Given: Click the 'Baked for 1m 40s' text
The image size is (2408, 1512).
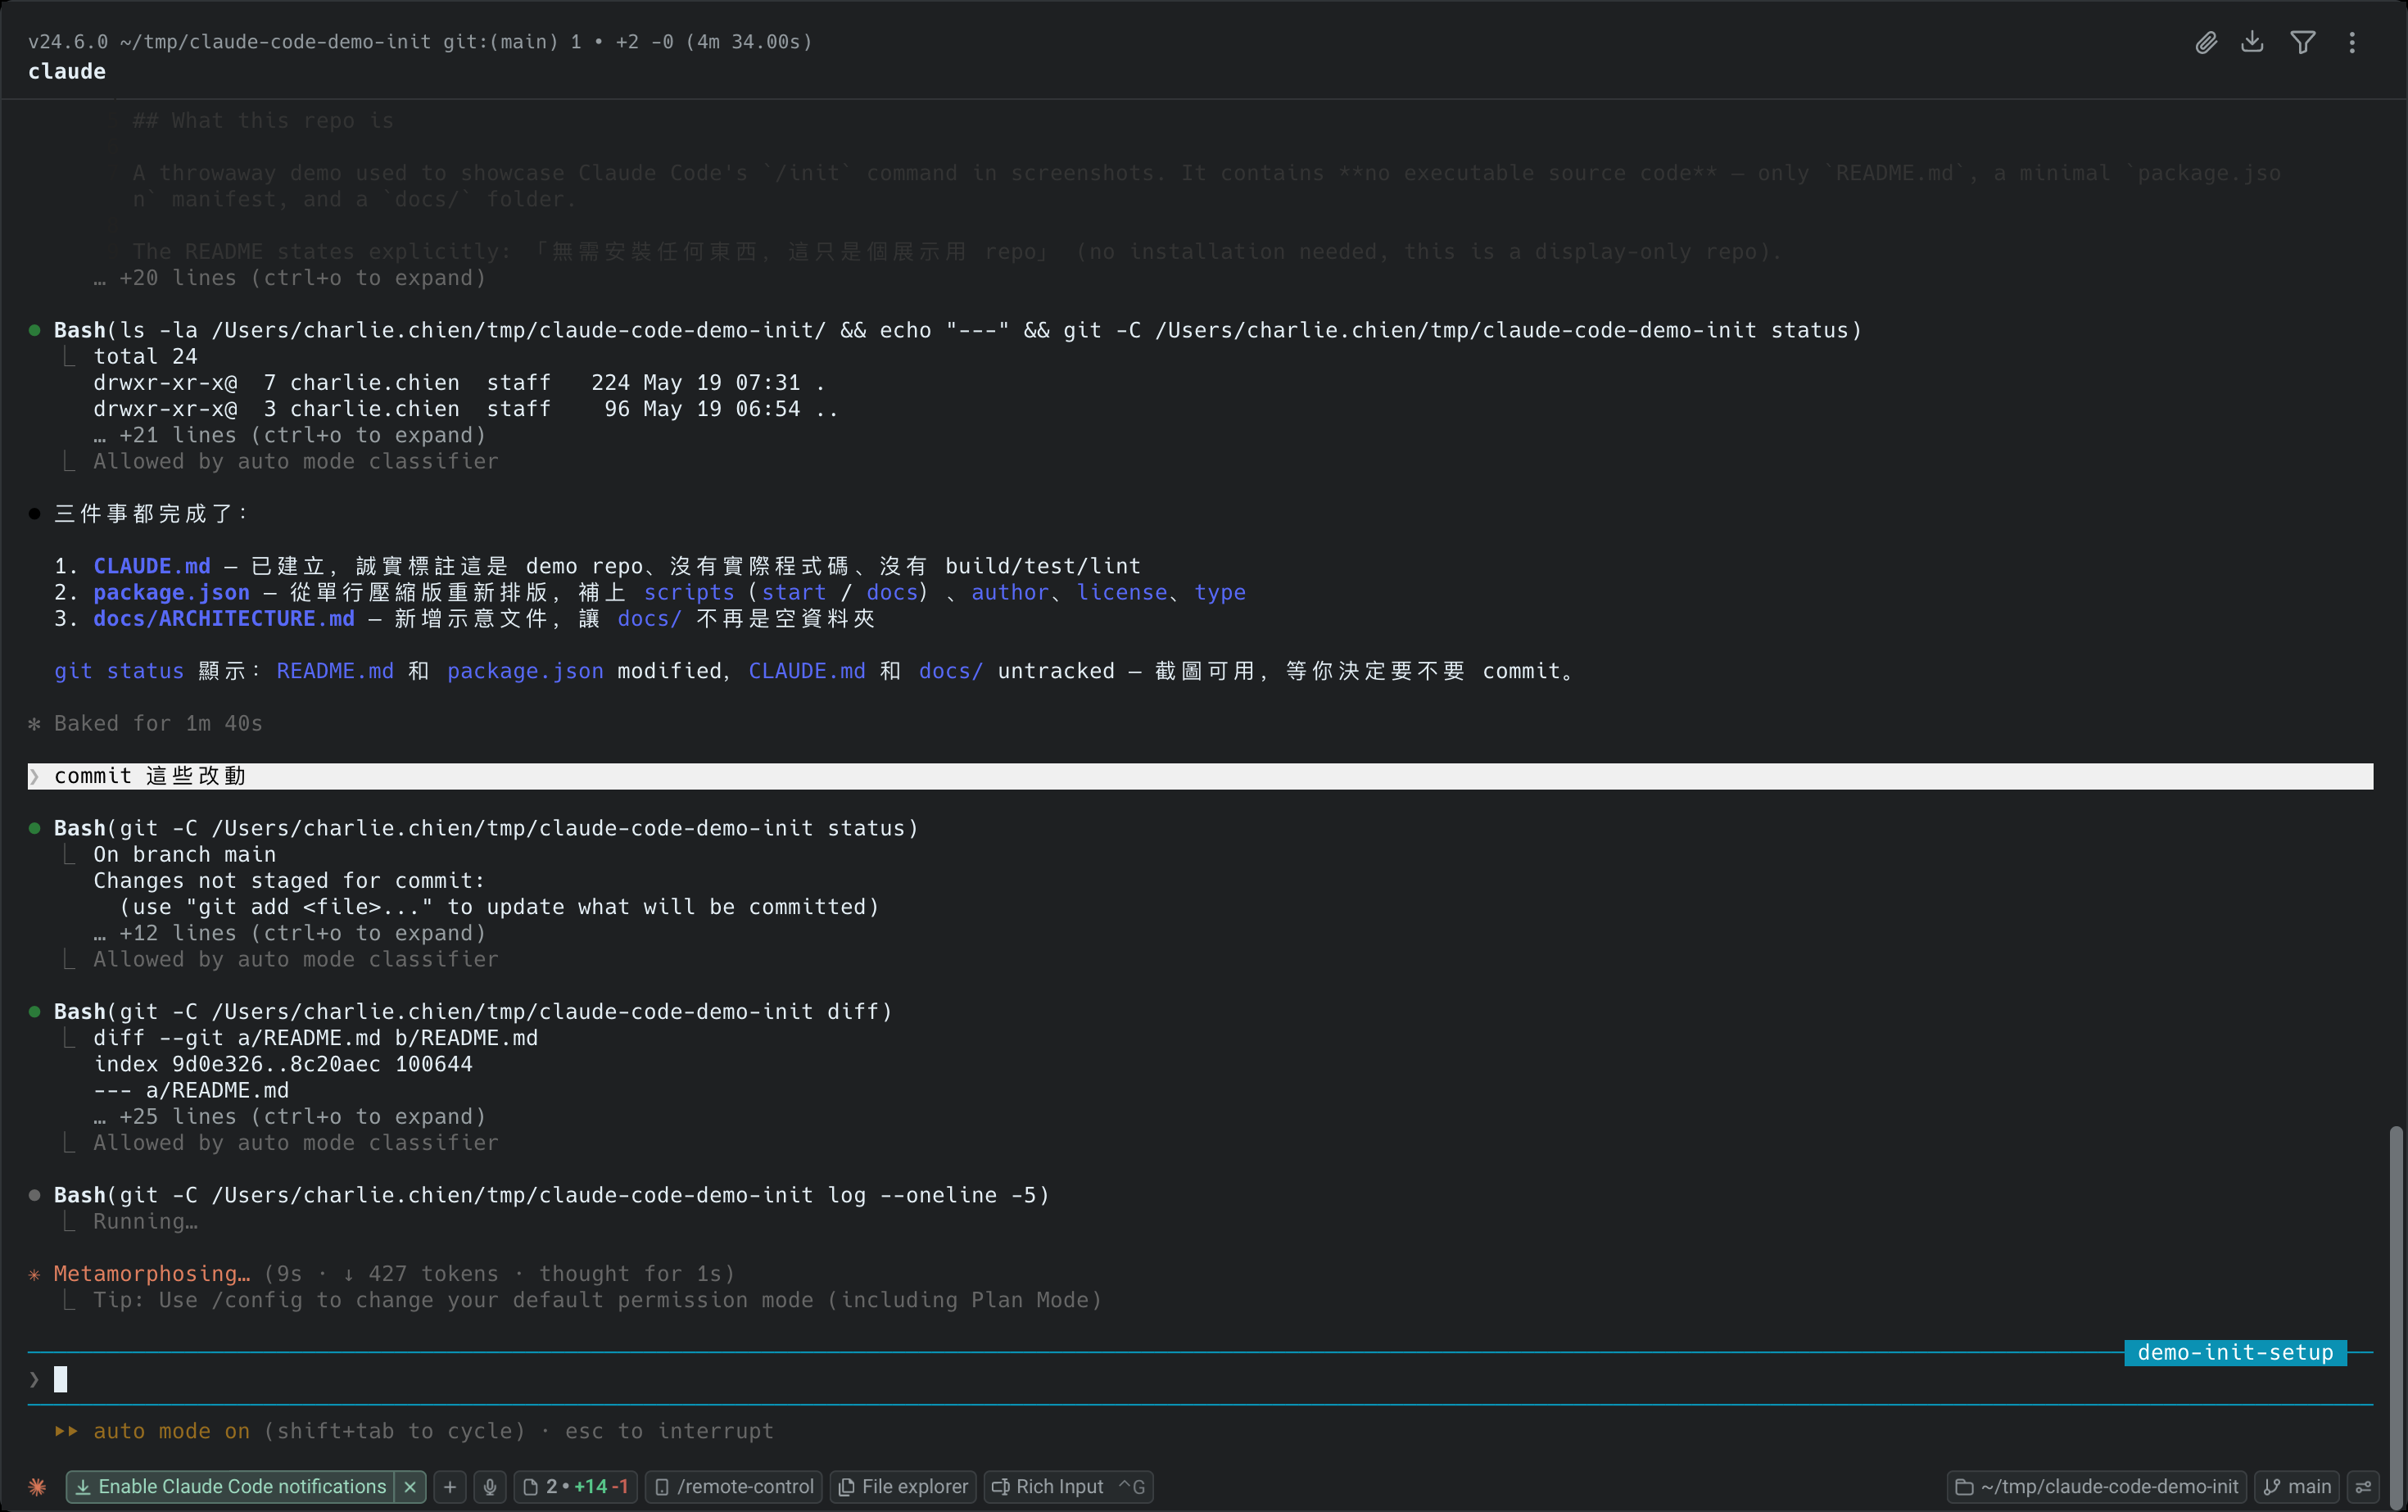Looking at the screenshot, I should pos(158,723).
